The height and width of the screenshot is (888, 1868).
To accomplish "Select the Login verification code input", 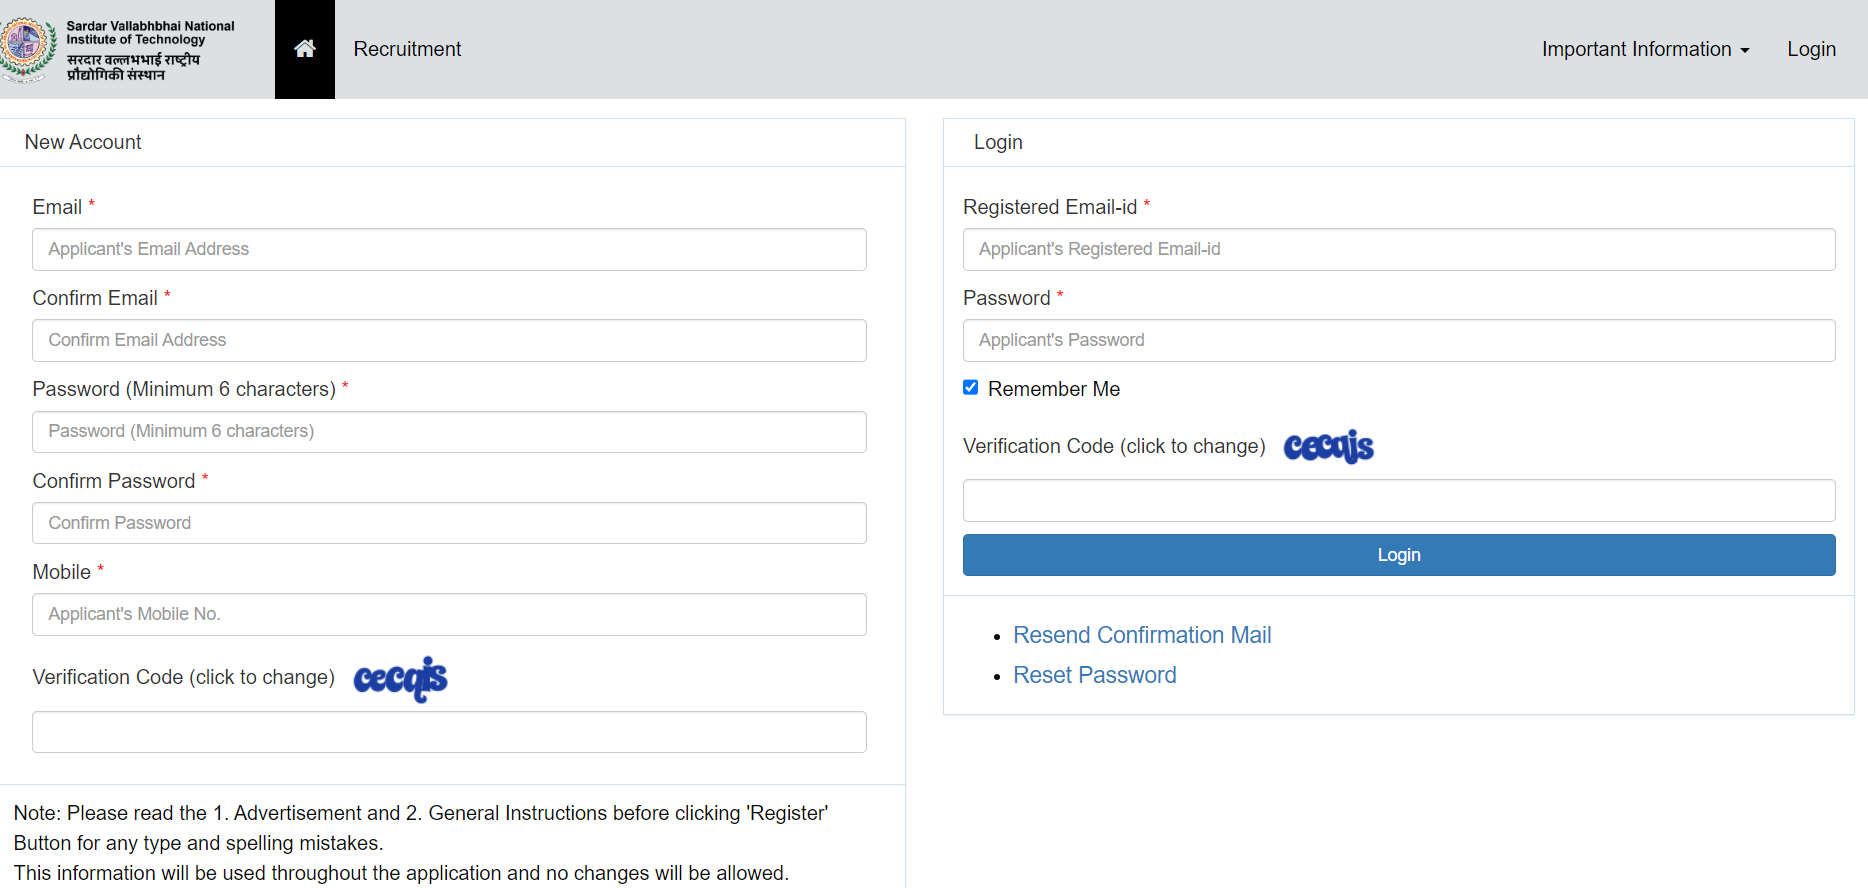I will pyautogui.click(x=1398, y=500).
